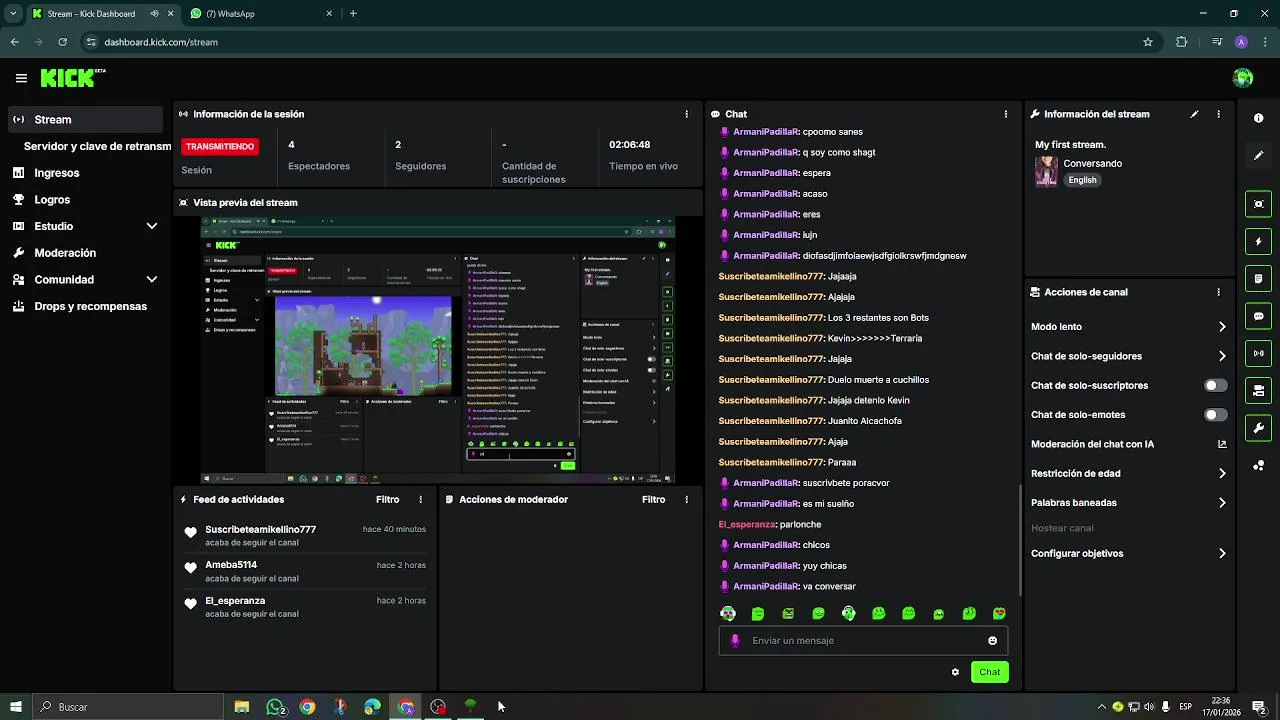Click the stream preview thumbnail
The image size is (1280, 720).
[438, 350]
